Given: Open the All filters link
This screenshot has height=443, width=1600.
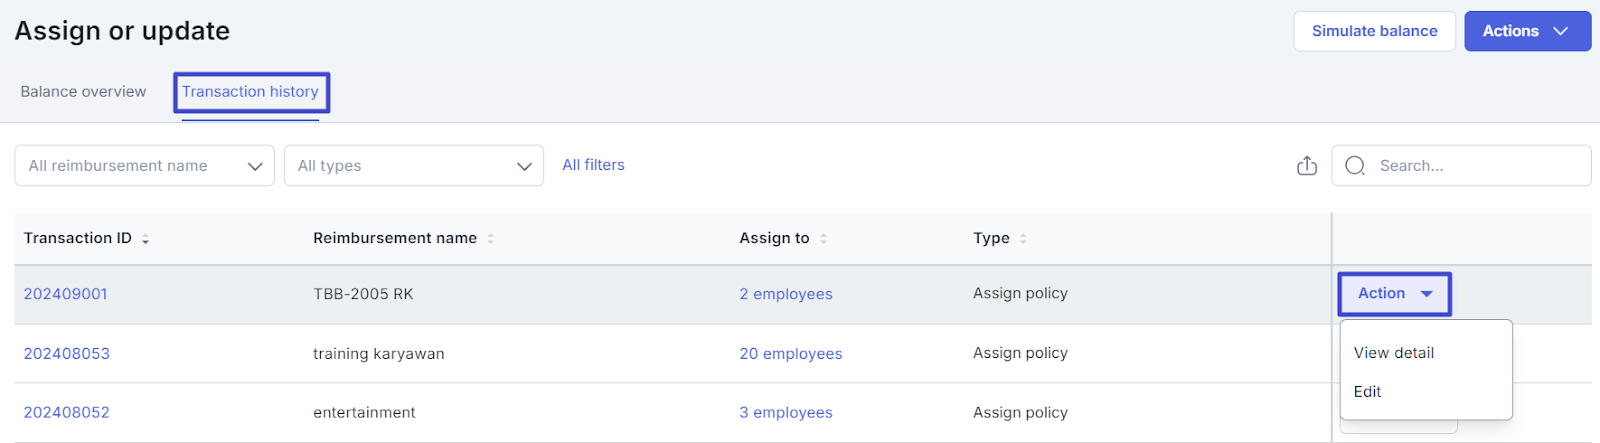Looking at the screenshot, I should (x=593, y=165).
